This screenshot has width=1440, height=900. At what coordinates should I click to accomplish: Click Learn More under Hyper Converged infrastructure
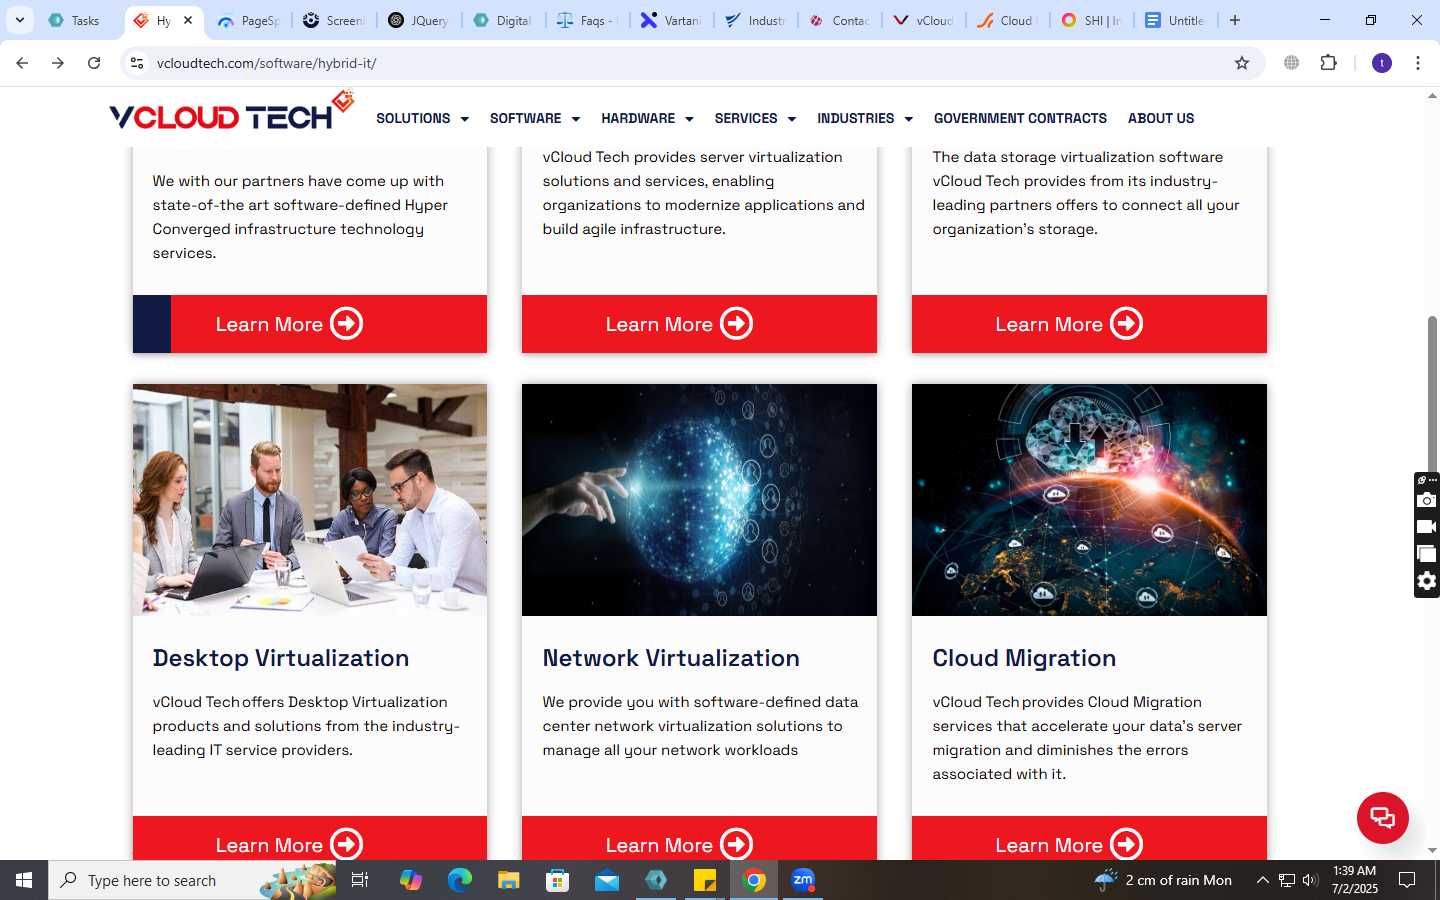(310, 324)
